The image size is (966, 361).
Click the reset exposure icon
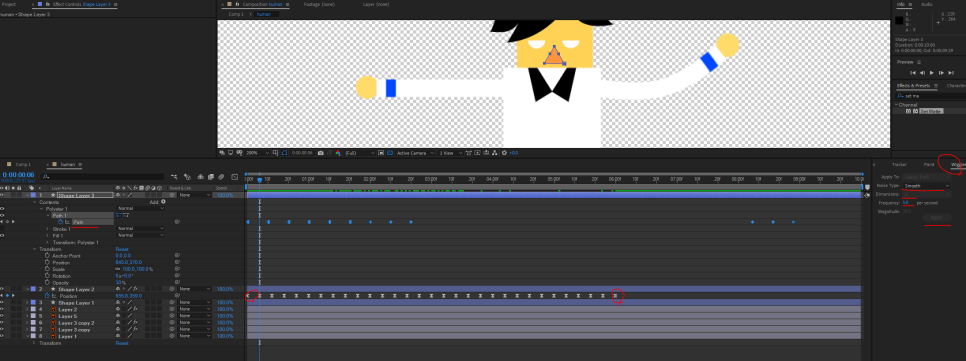pyautogui.click(x=505, y=153)
